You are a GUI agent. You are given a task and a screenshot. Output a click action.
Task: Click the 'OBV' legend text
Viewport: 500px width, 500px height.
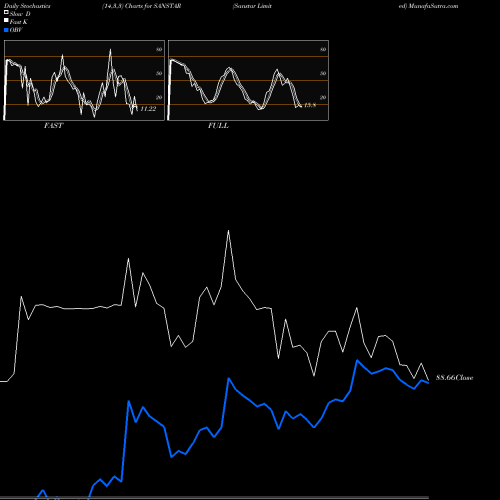click(x=16, y=30)
